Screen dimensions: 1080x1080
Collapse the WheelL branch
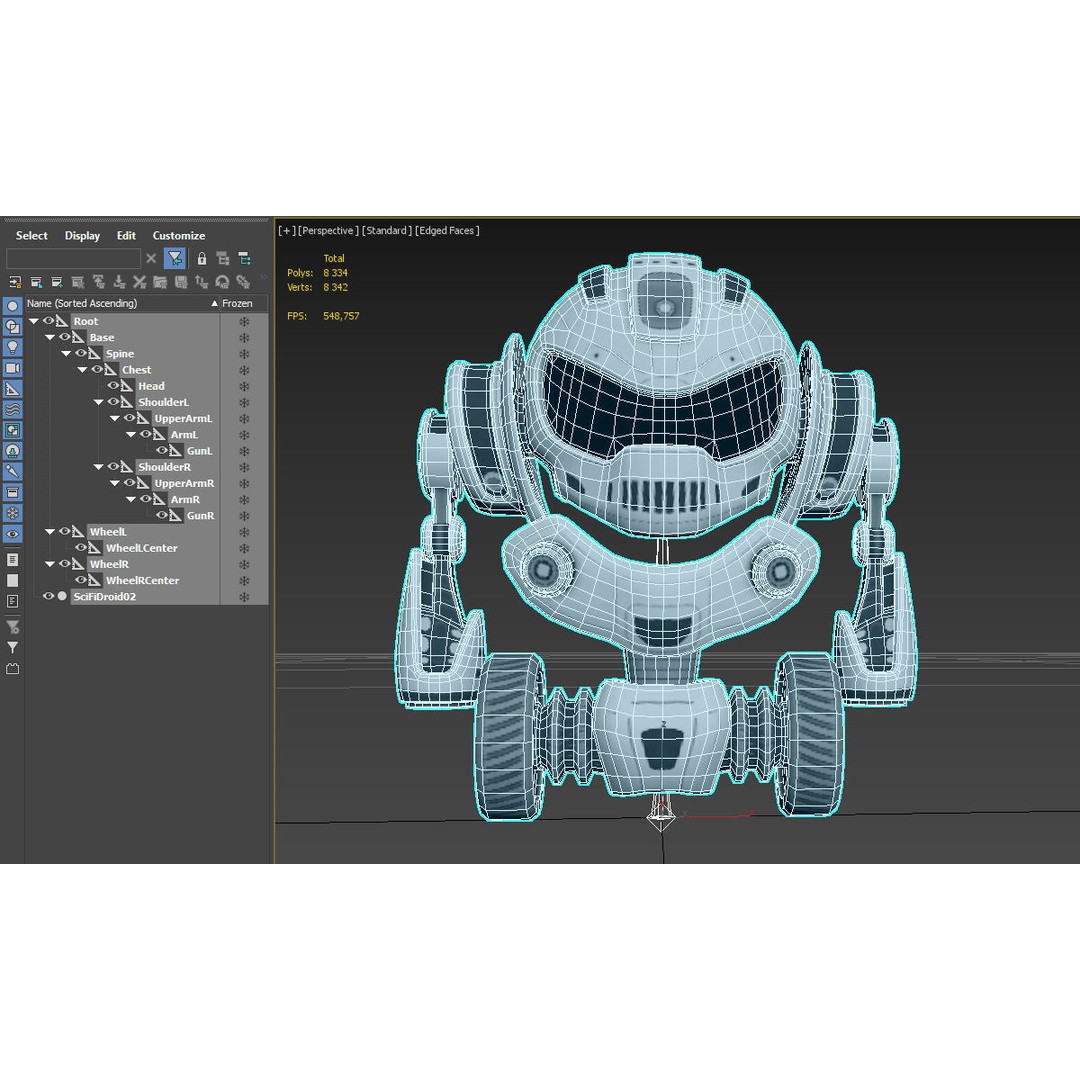point(50,532)
